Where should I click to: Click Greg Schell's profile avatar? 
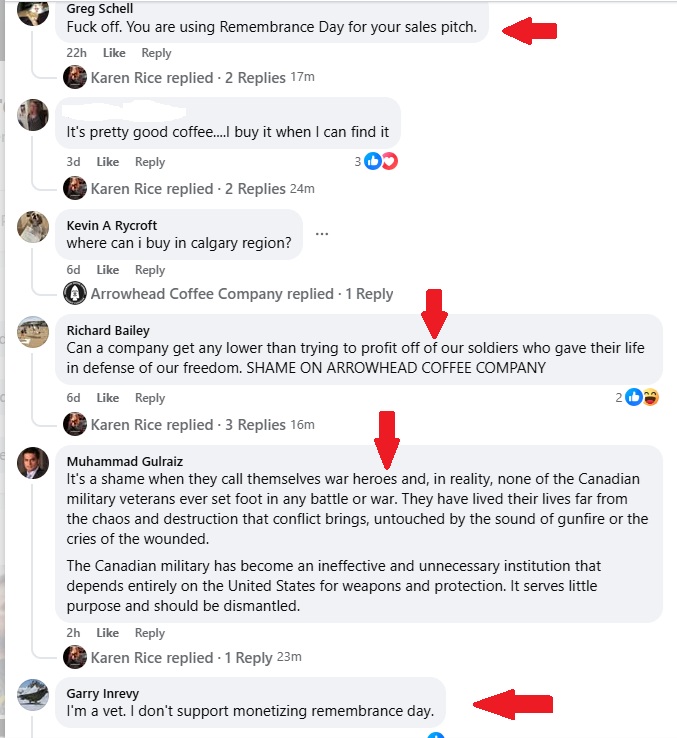click(34, 12)
